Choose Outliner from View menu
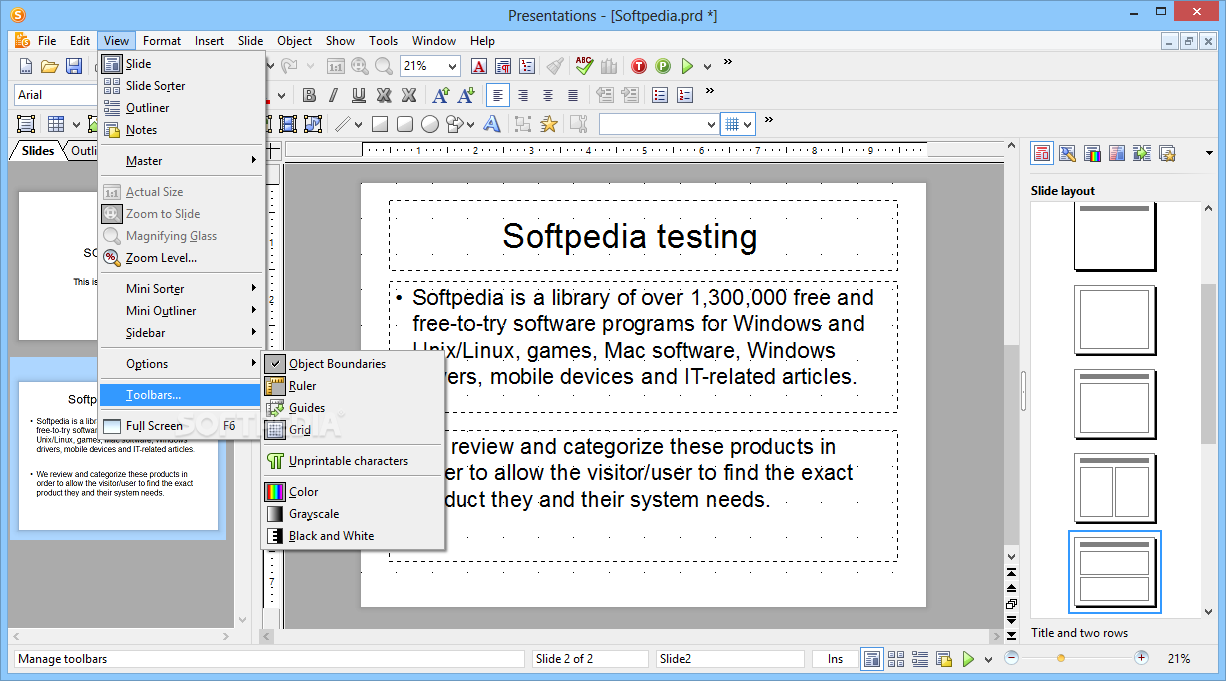This screenshot has width=1226, height=681. coord(181,108)
